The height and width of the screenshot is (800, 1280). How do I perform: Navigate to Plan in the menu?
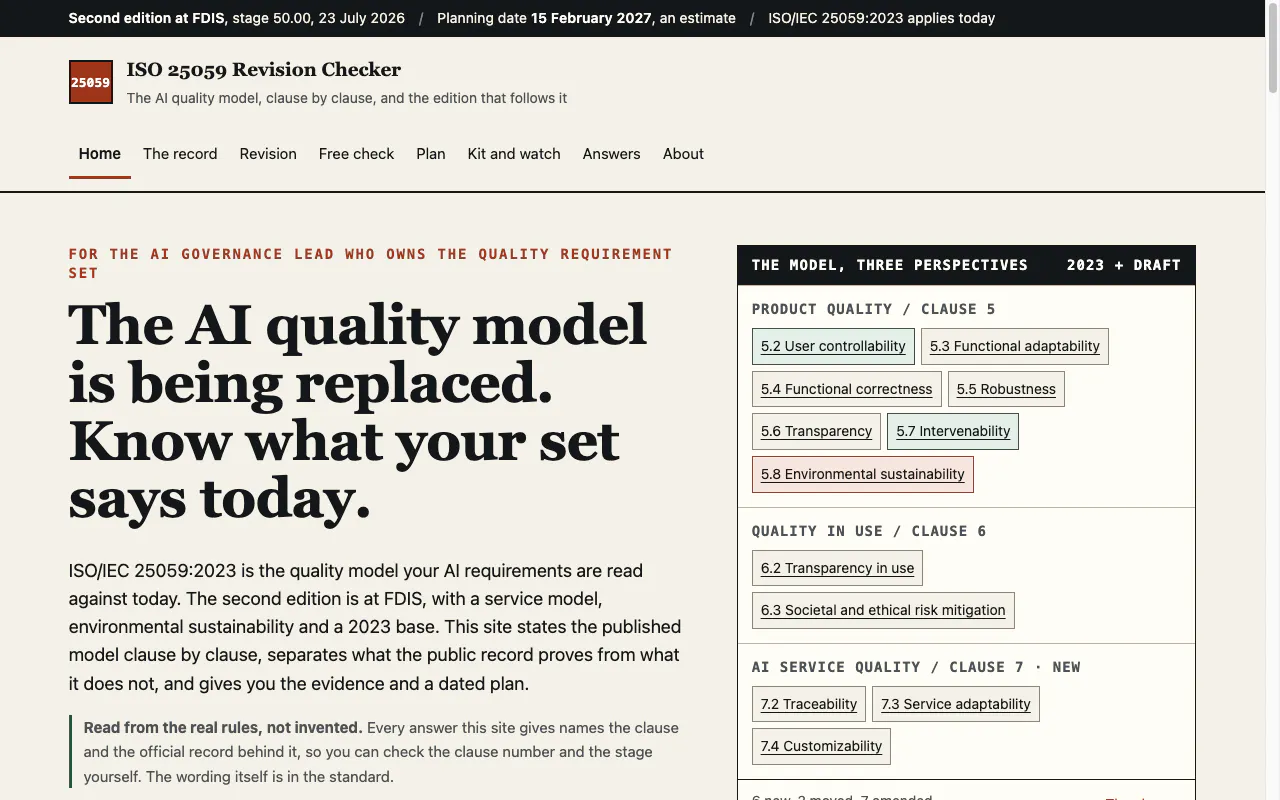[x=431, y=154]
